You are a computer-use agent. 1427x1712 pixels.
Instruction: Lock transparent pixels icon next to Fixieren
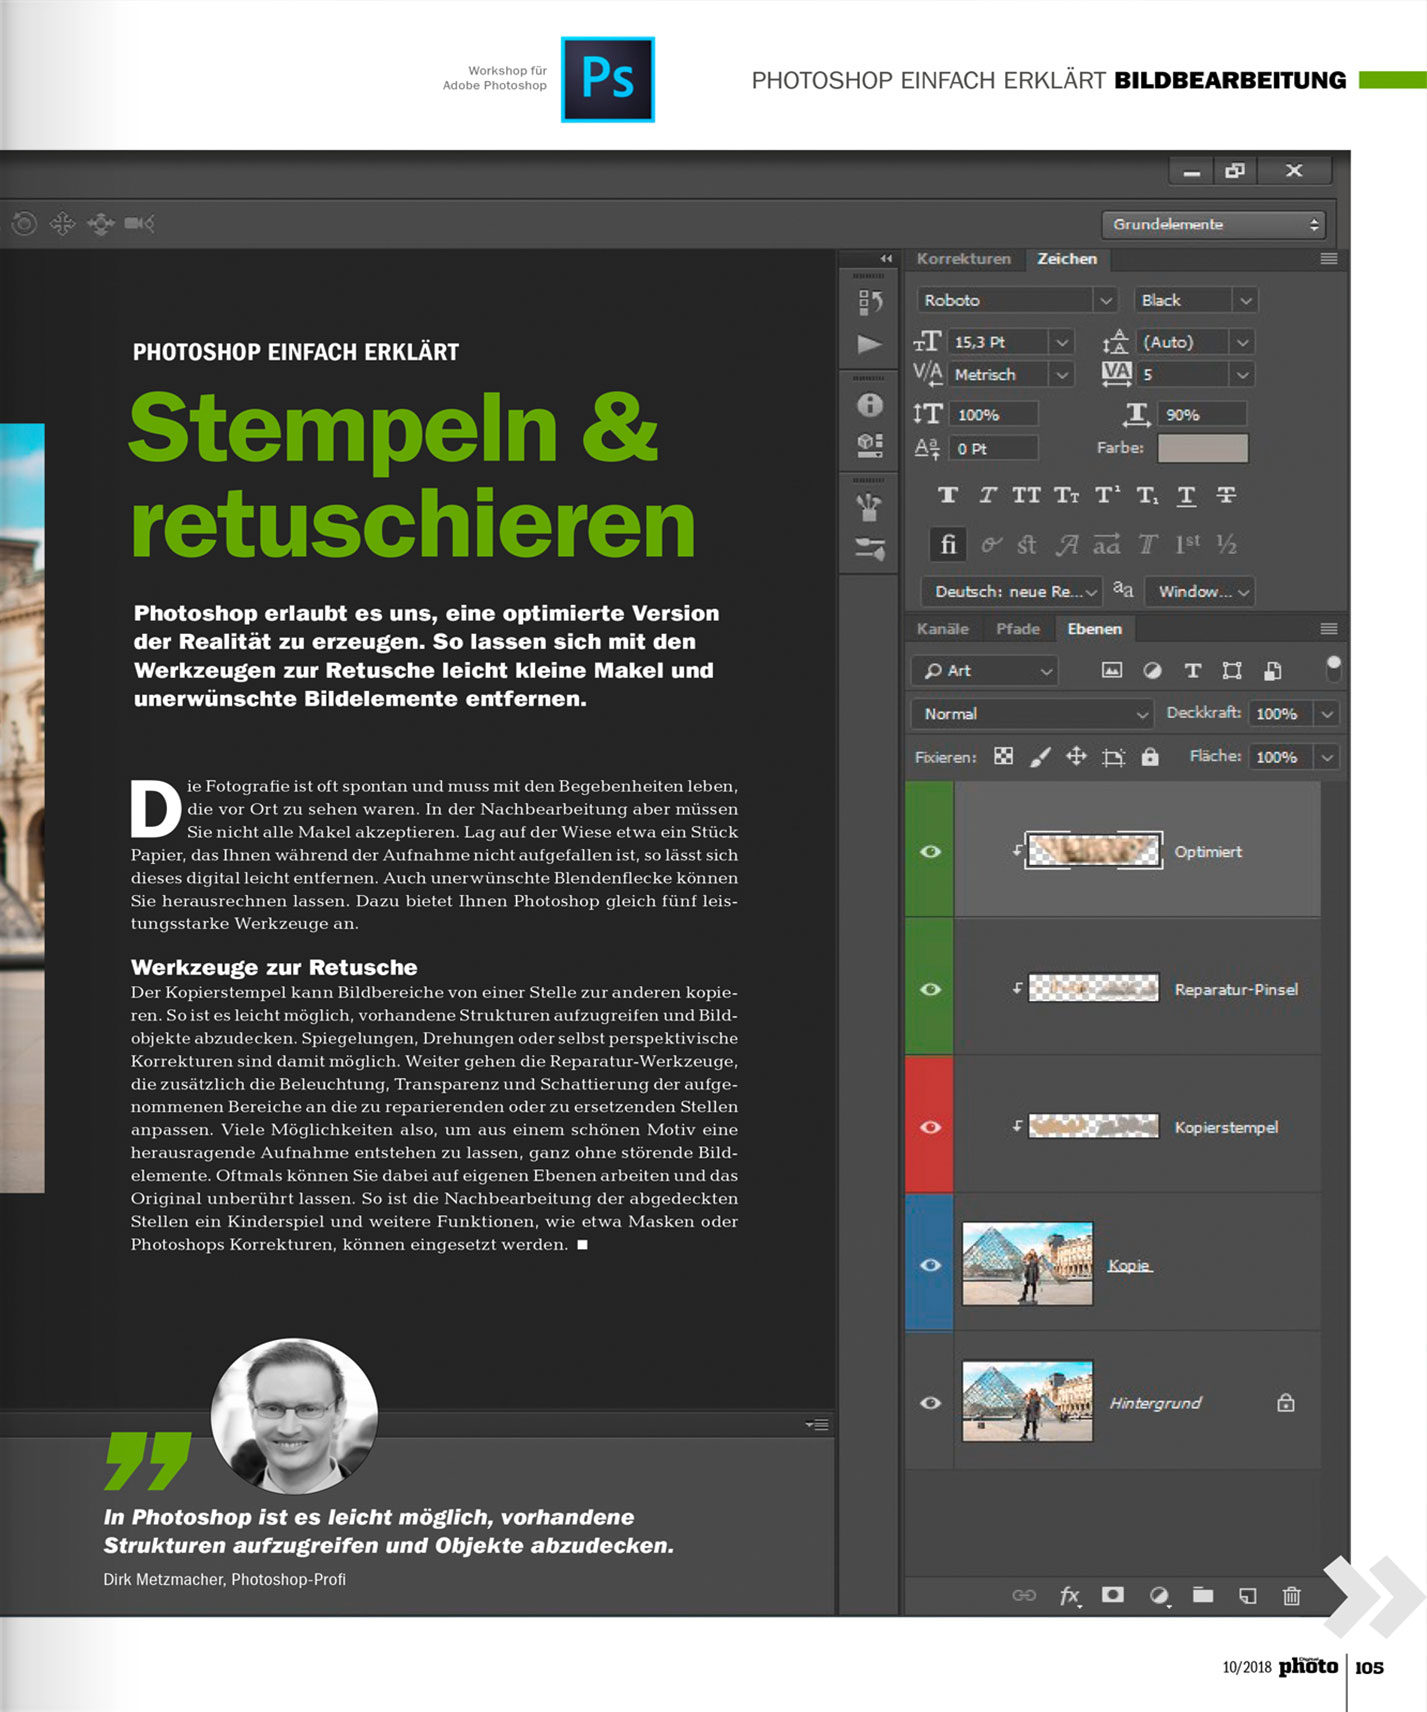point(1003,757)
